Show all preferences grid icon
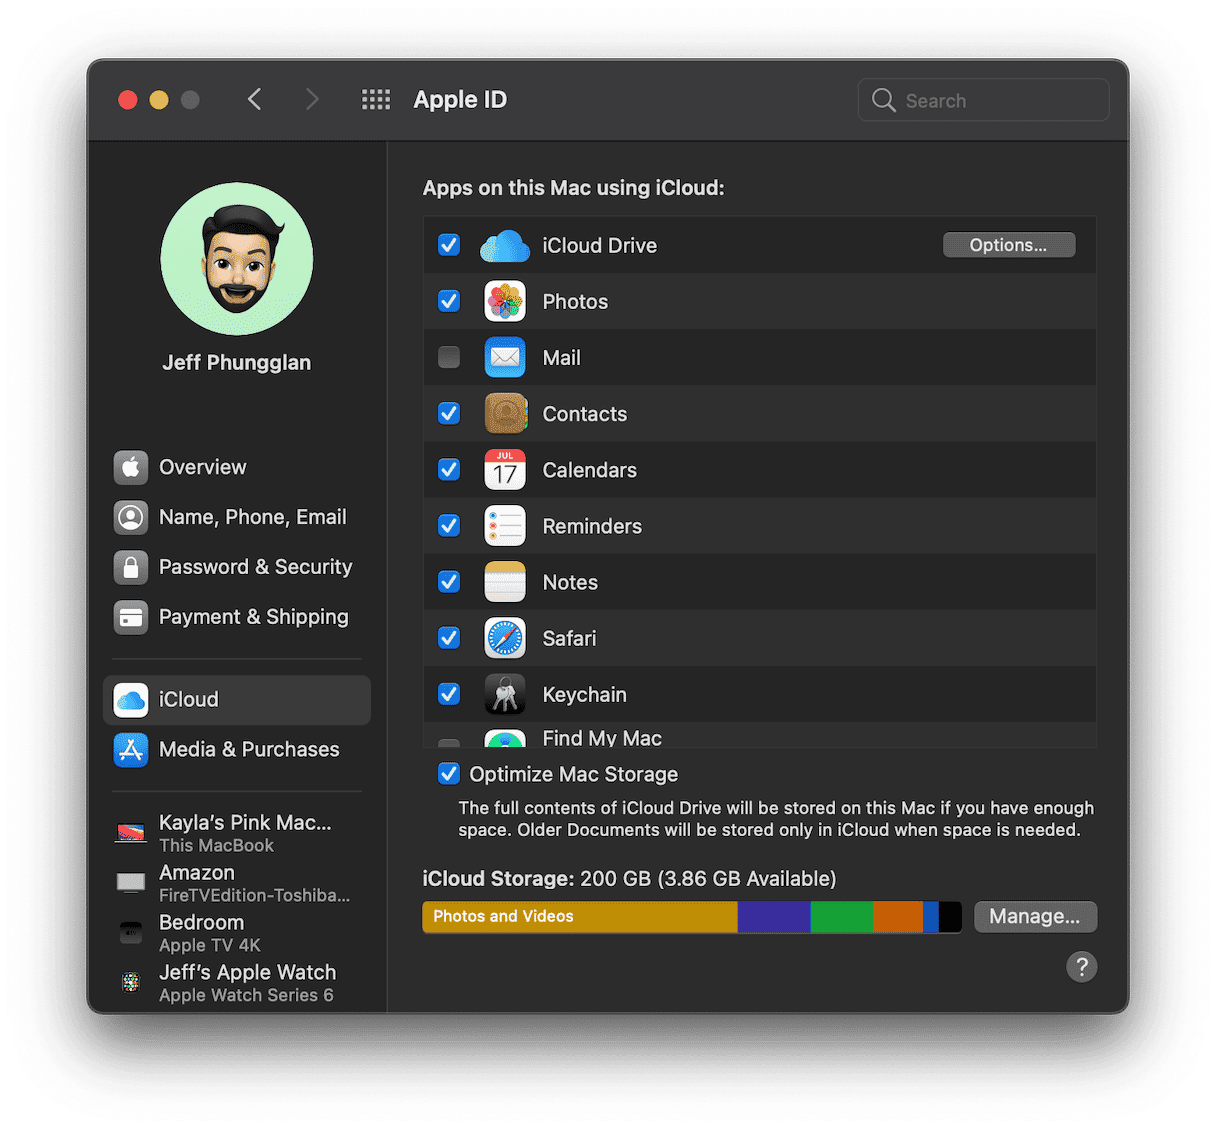 coord(376,100)
